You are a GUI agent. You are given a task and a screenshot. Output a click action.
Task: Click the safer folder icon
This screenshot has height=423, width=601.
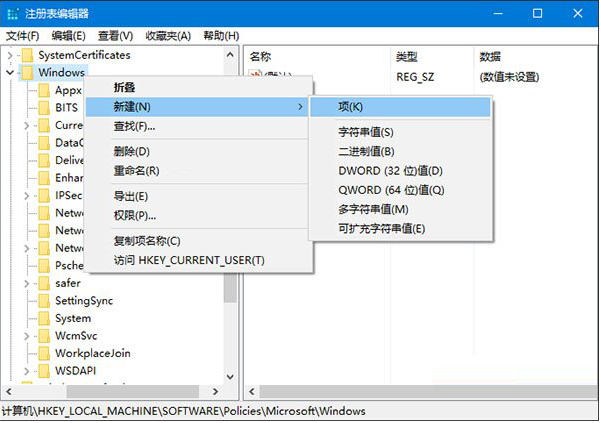click(x=44, y=283)
